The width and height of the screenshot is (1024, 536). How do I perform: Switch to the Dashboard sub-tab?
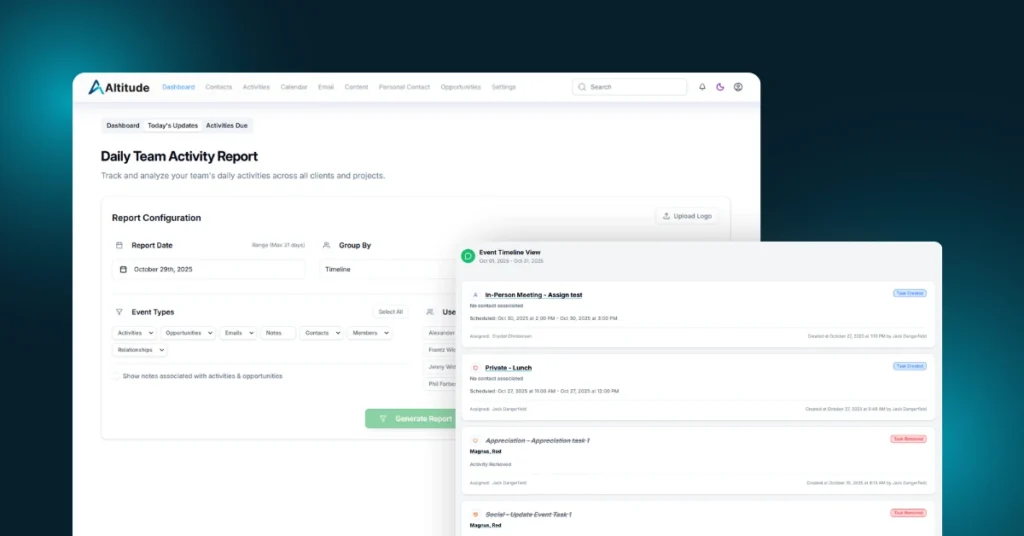(x=123, y=125)
